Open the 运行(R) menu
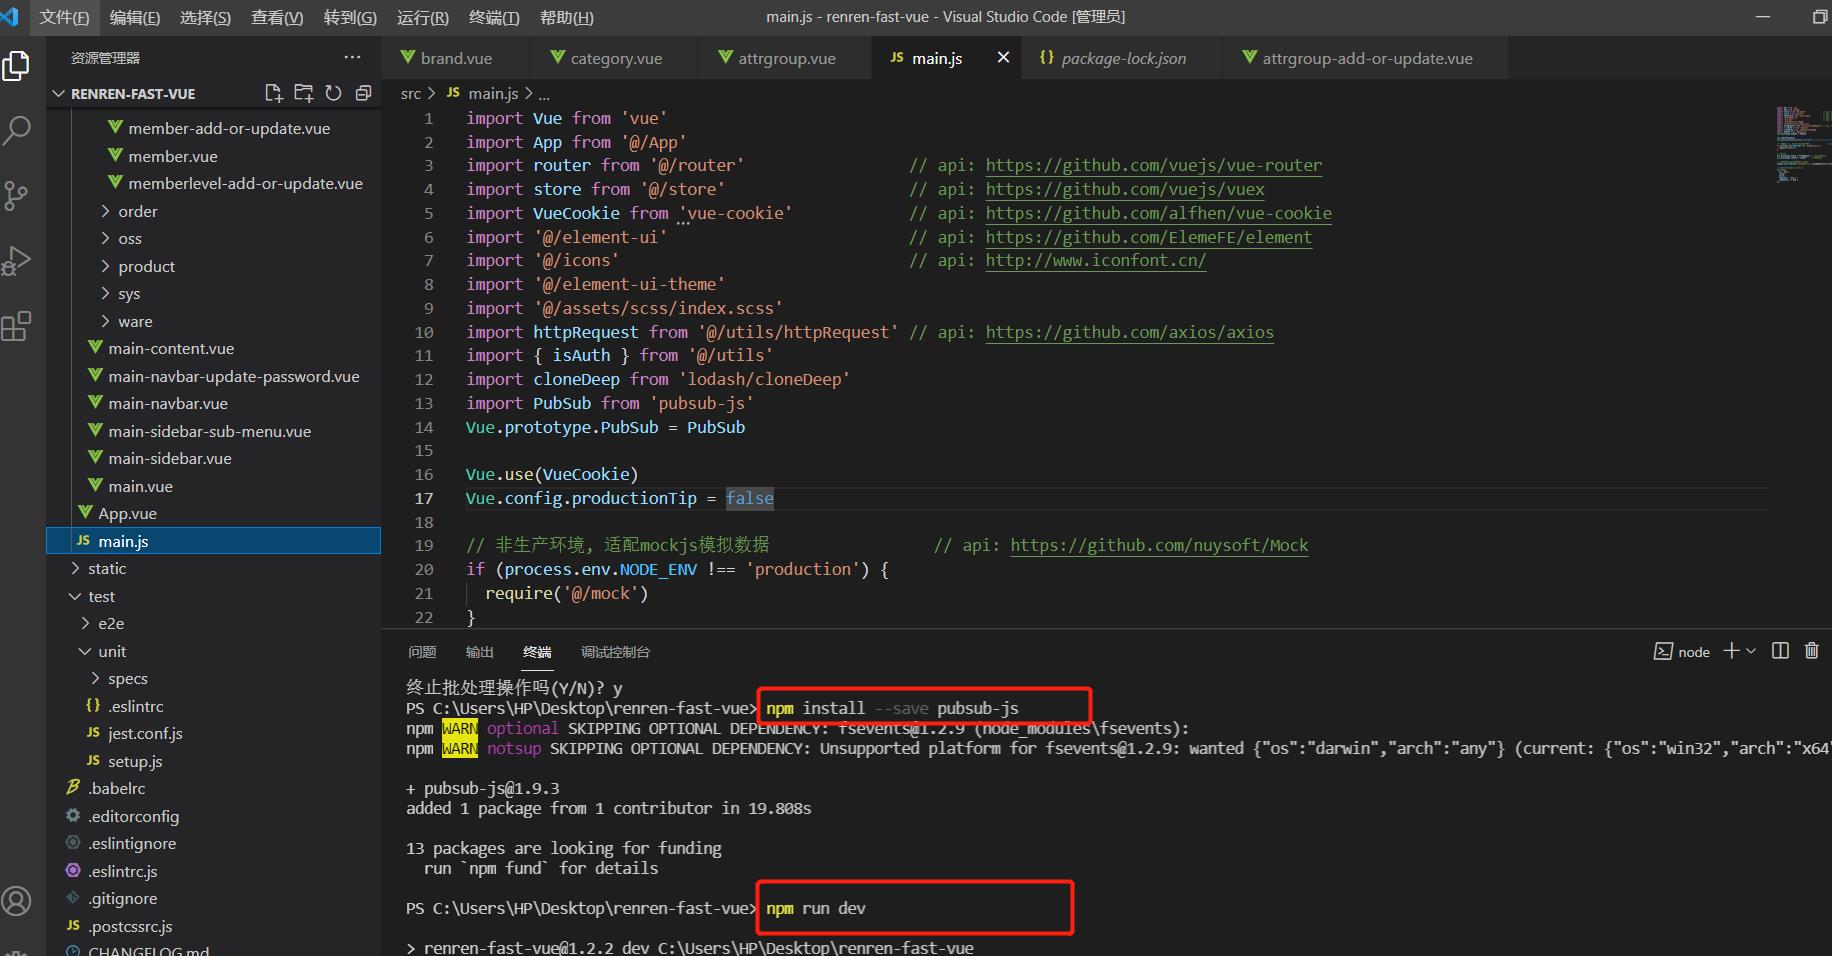1832x956 pixels. tap(423, 17)
